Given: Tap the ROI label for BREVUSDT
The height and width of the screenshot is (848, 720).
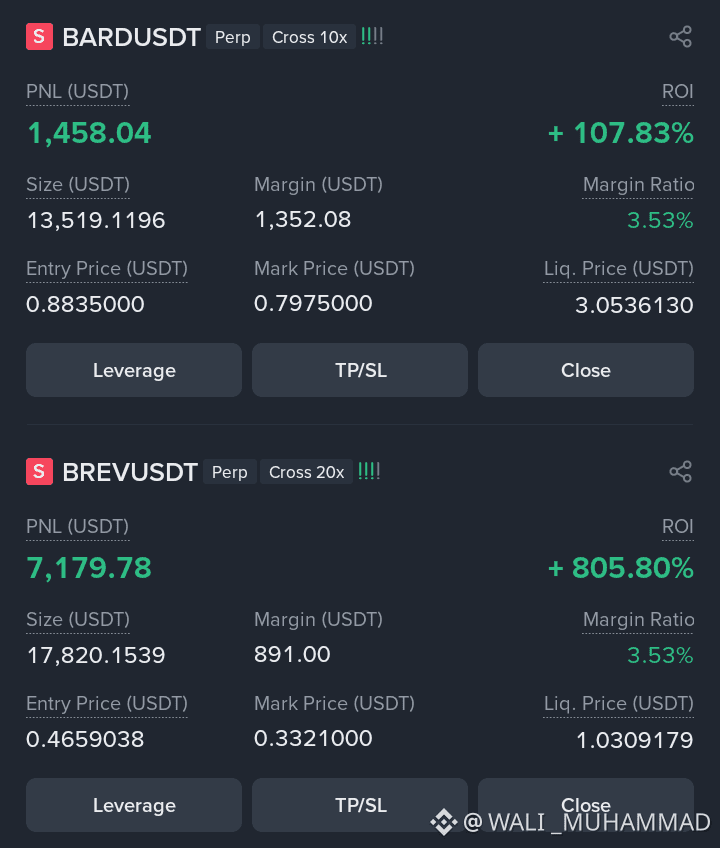Looking at the screenshot, I should point(678,527).
